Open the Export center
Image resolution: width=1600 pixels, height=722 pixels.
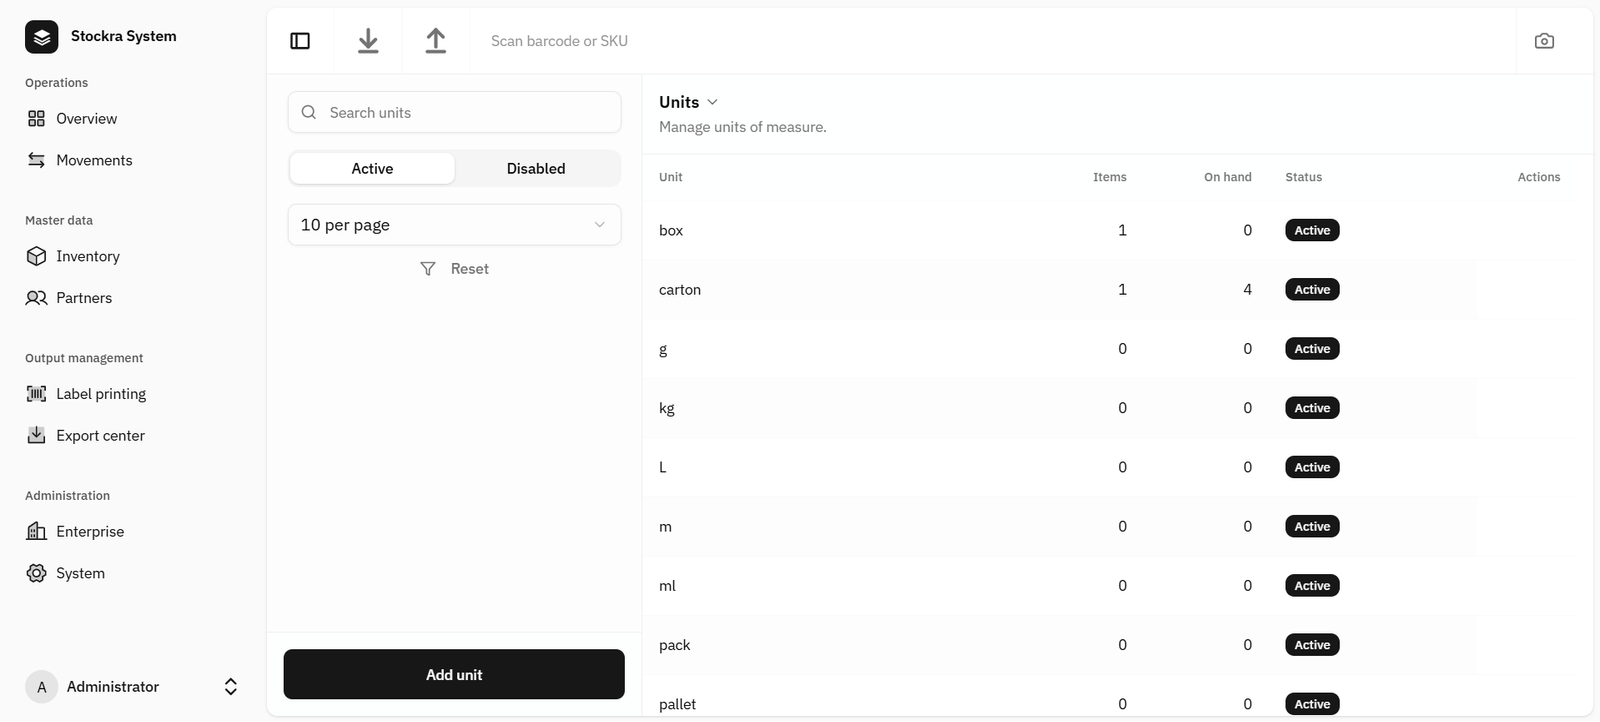tap(100, 436)
